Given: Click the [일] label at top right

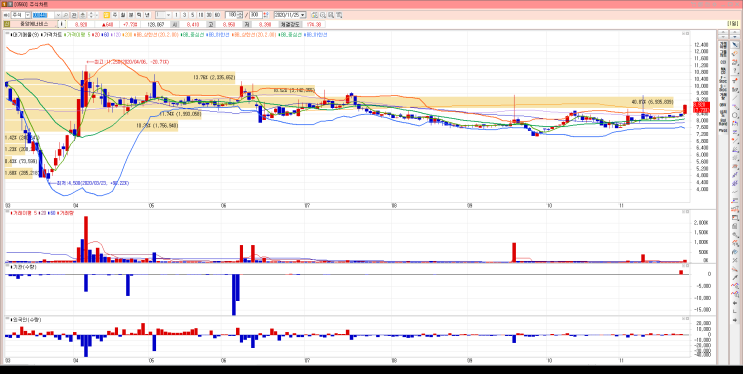Looking at the screenshot, I should [x=733, y=24].
